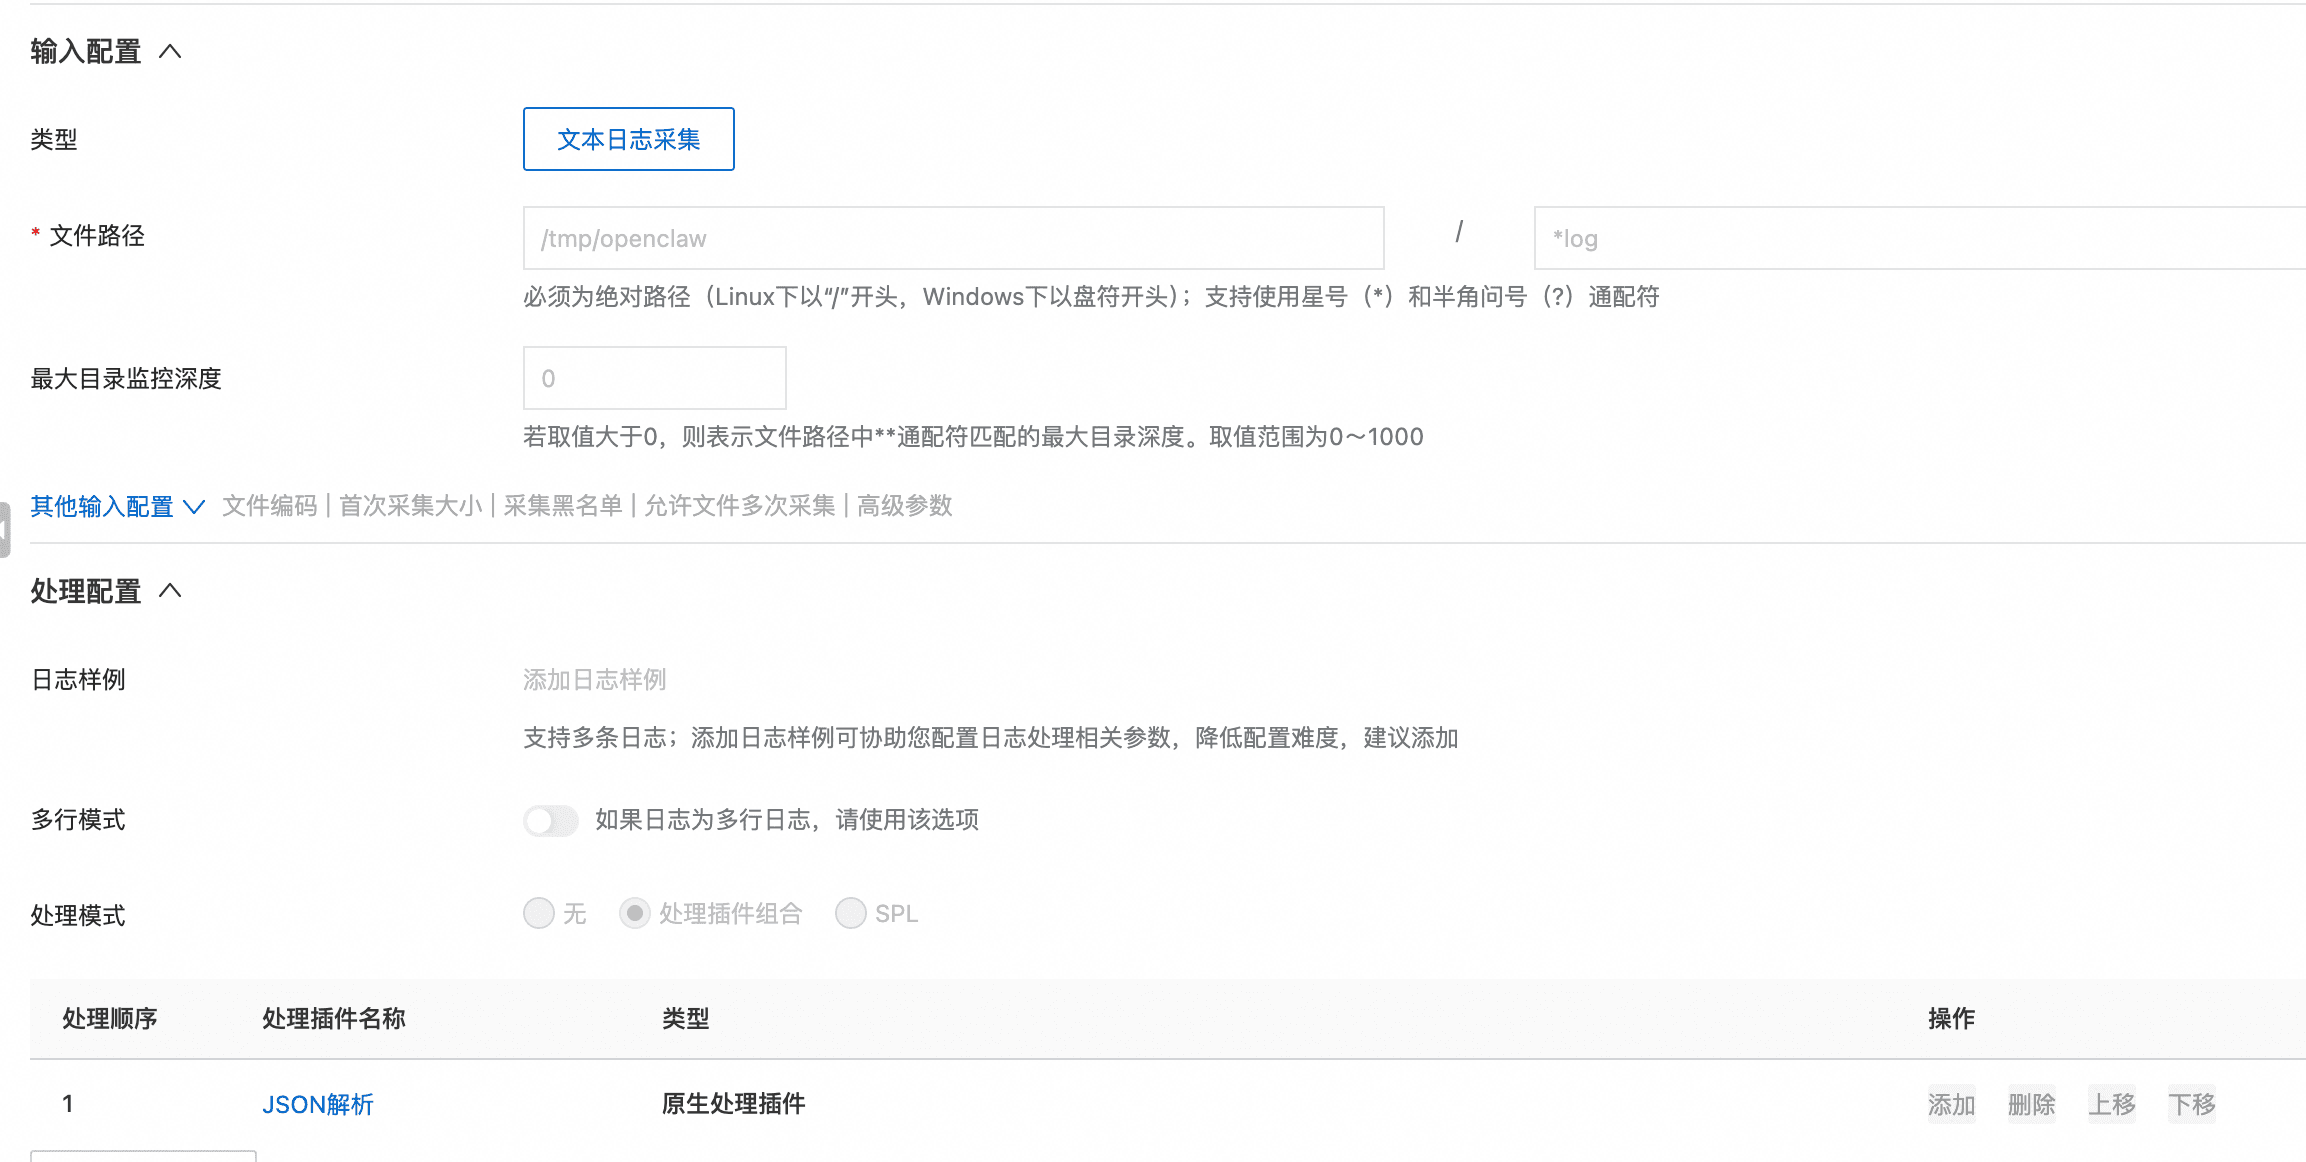This screenshot has width=2306, height=1162.
Task: Select 处理插件组合 radio option
Action: point(635,913)
